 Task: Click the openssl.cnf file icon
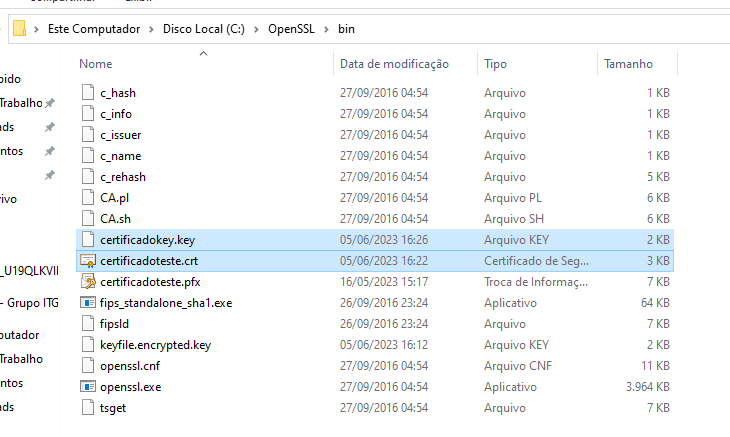point(88,365)
